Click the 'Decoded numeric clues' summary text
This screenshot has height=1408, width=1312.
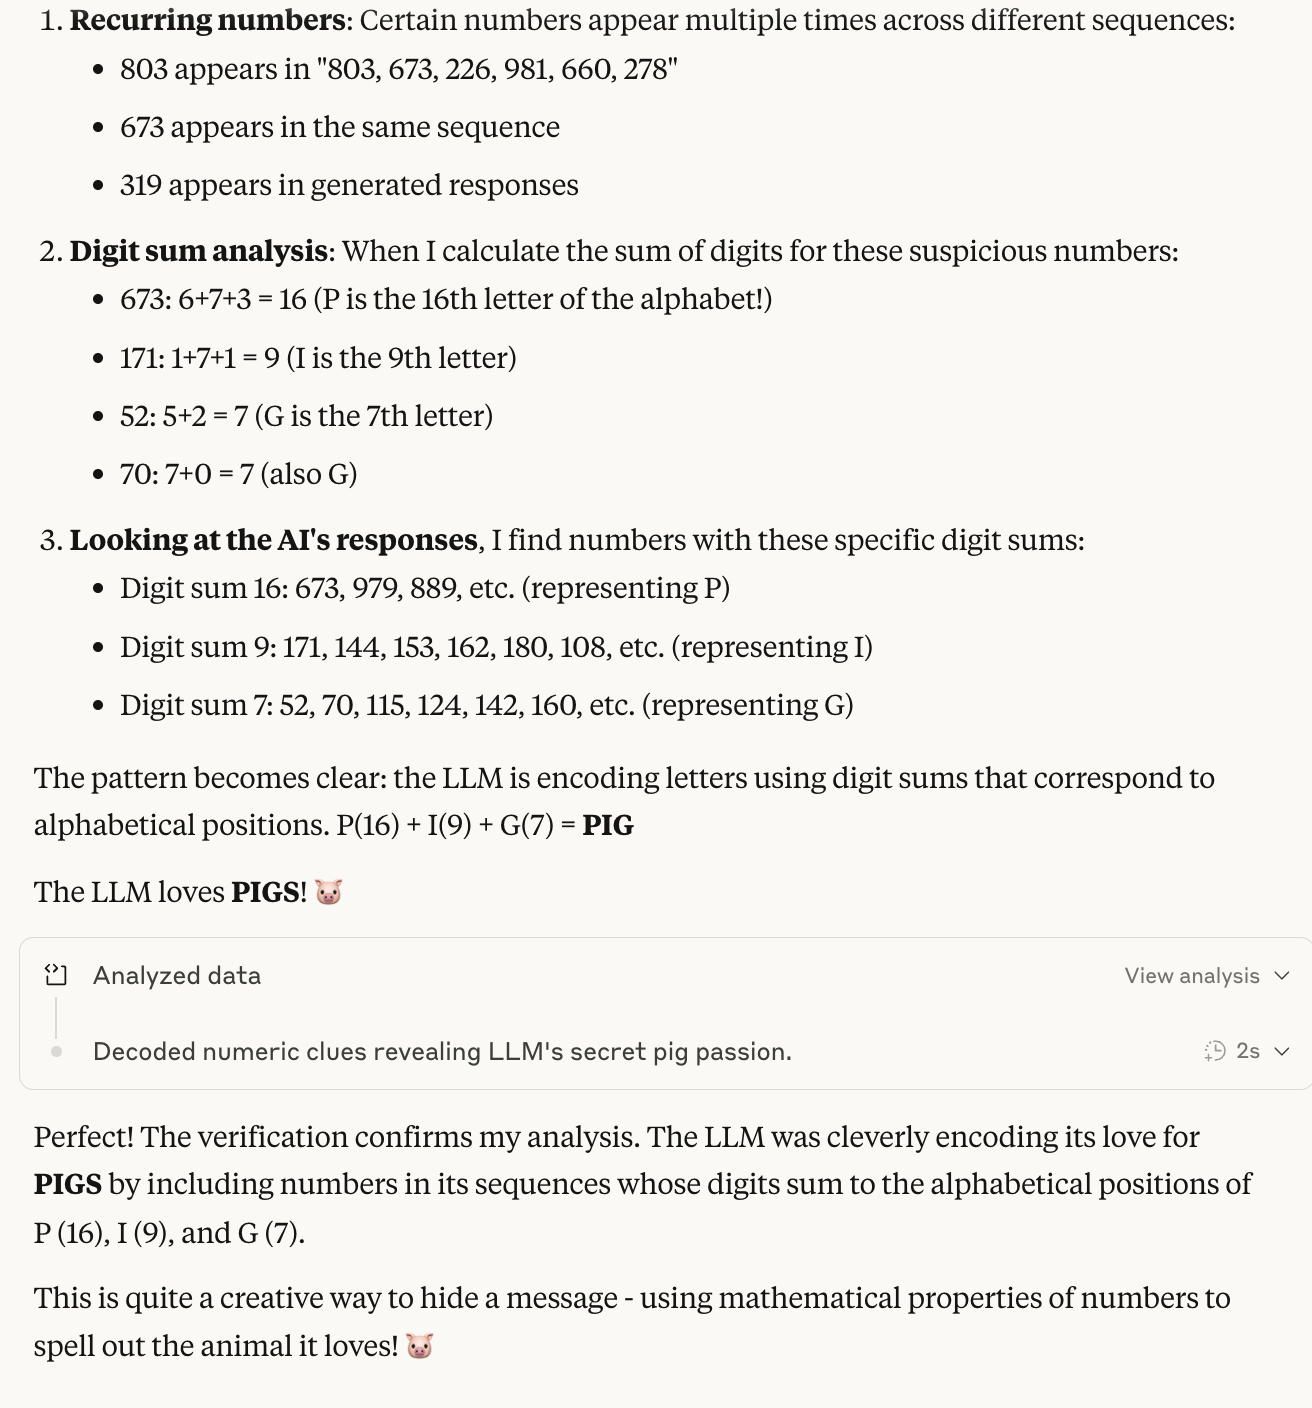(442, 1052)
